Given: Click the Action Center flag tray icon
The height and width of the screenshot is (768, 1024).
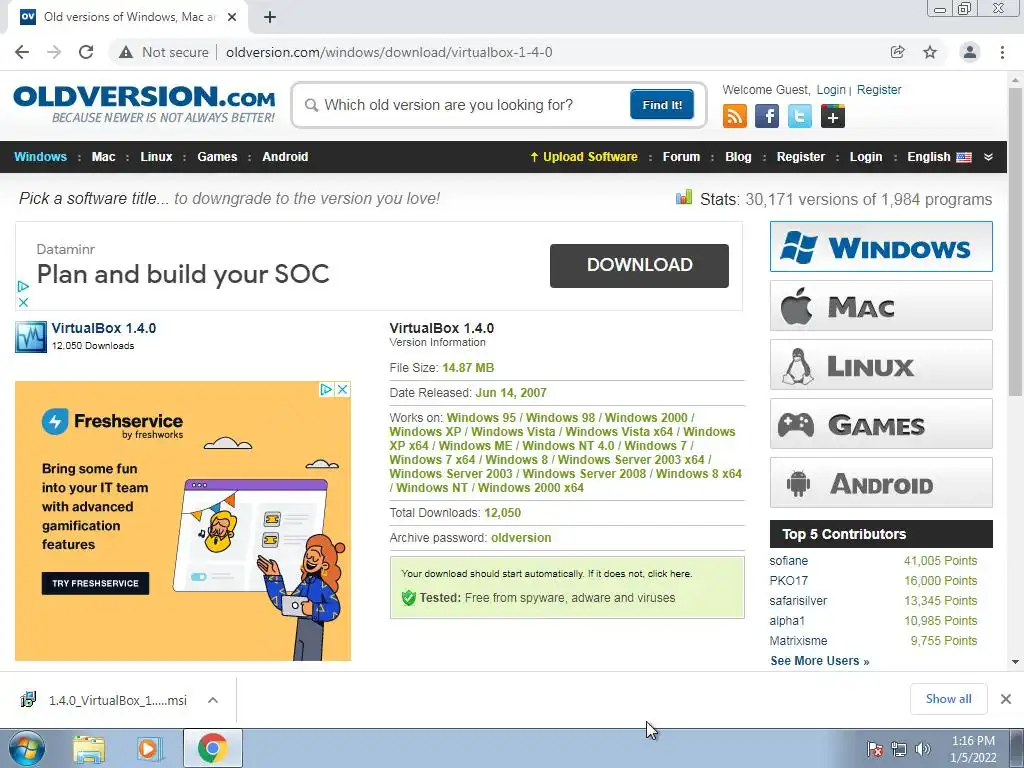Looking at the screenshot, I should (874, 749).
